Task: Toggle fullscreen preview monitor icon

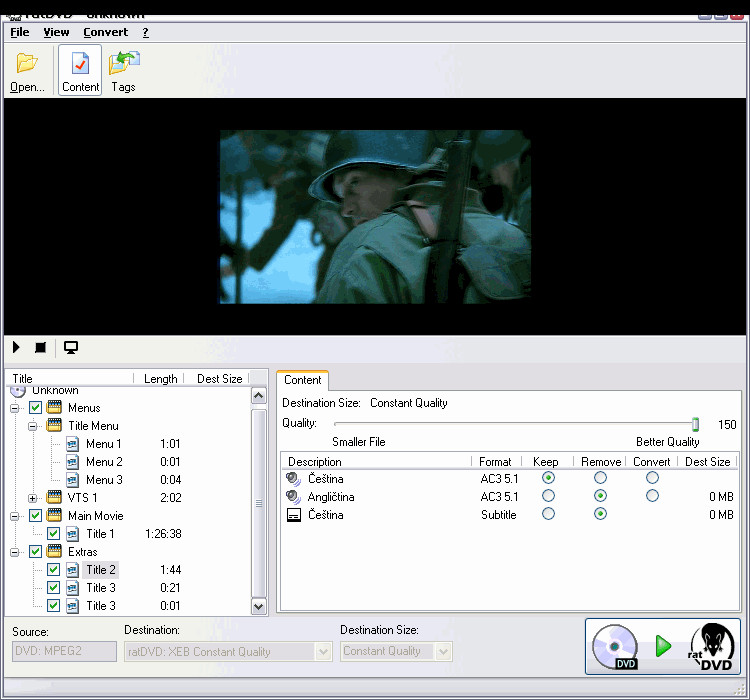Action: click(x=71, y=348)
